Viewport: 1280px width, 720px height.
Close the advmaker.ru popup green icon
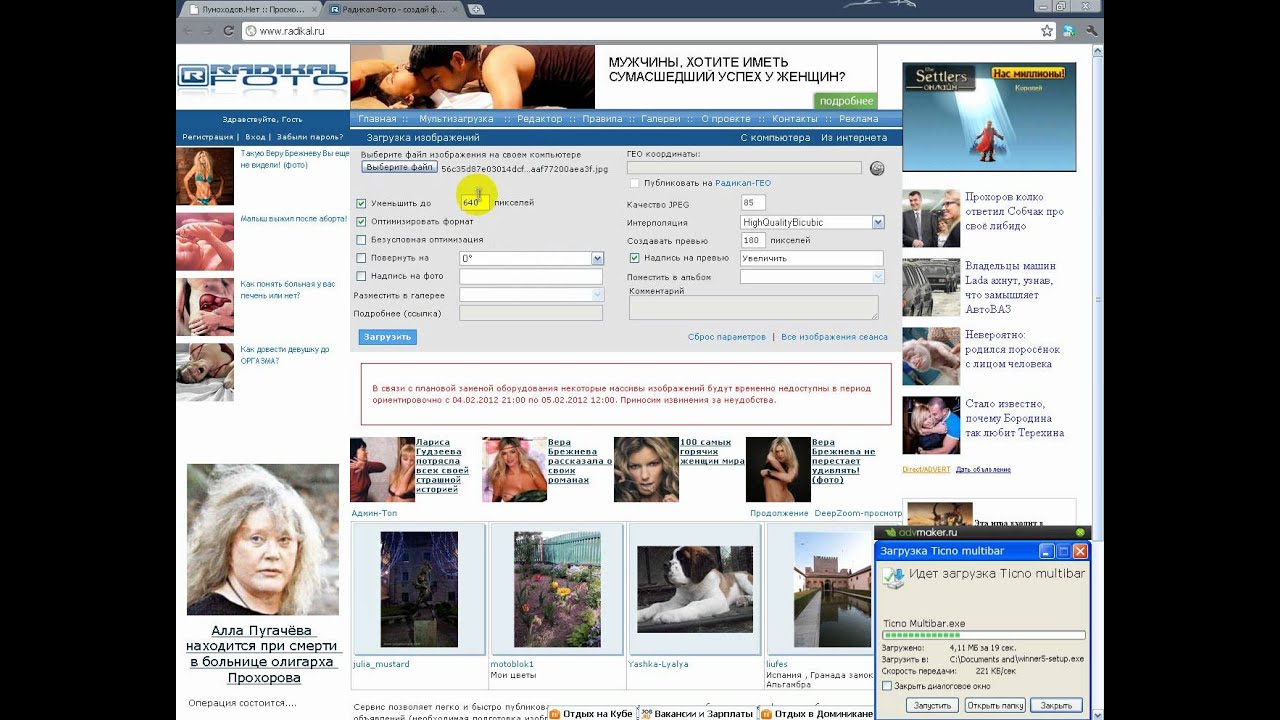(x=1080, y=532)
